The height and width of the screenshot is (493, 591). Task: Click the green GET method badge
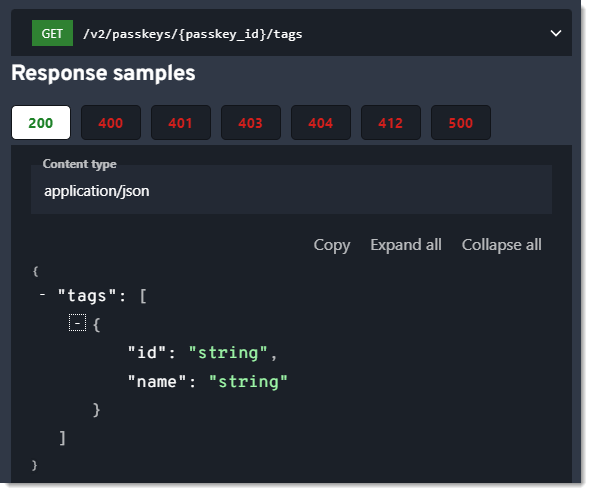click(x=52, y=33)
